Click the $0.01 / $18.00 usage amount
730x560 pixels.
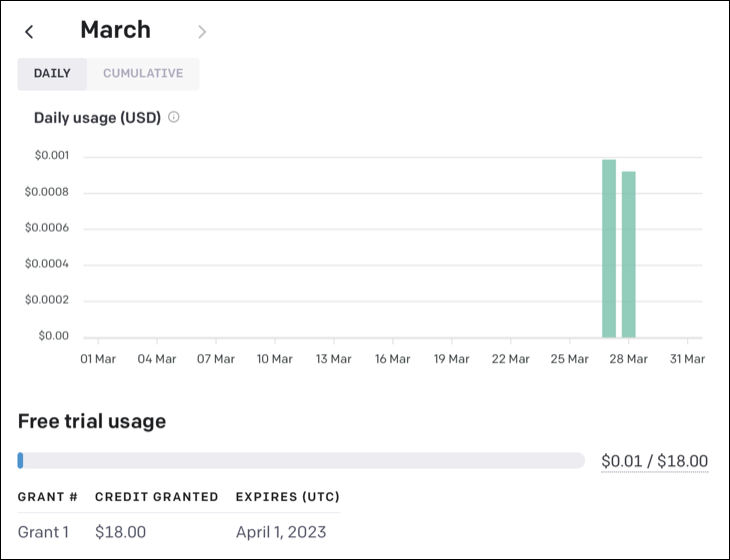point(654,461)
